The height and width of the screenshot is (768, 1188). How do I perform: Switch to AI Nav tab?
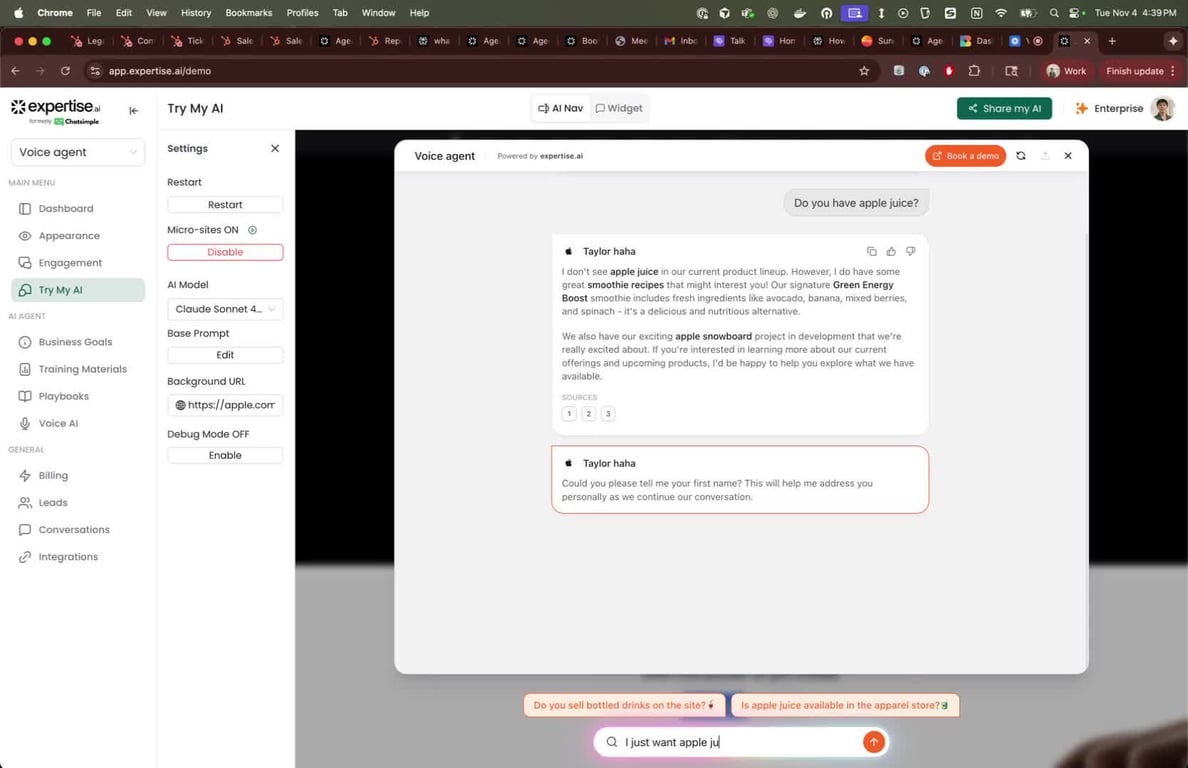[x=561, y=108]
